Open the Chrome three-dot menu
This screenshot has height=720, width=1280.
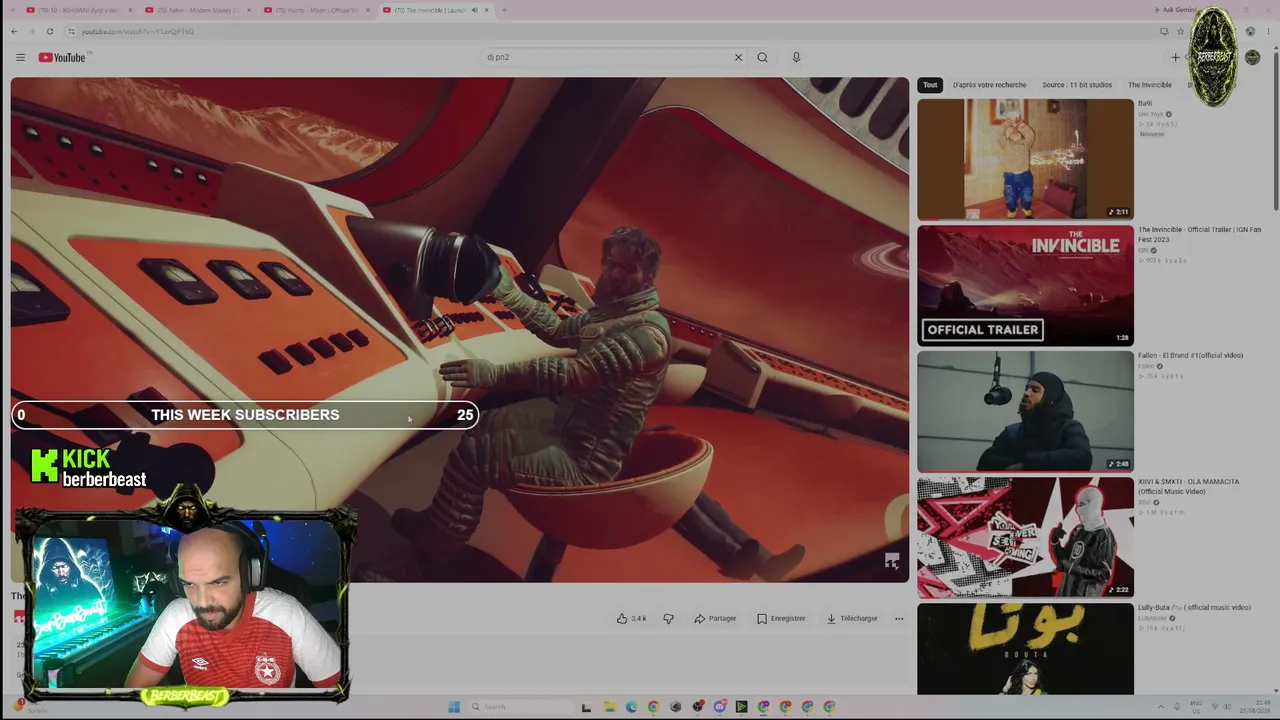[1266, 31]
